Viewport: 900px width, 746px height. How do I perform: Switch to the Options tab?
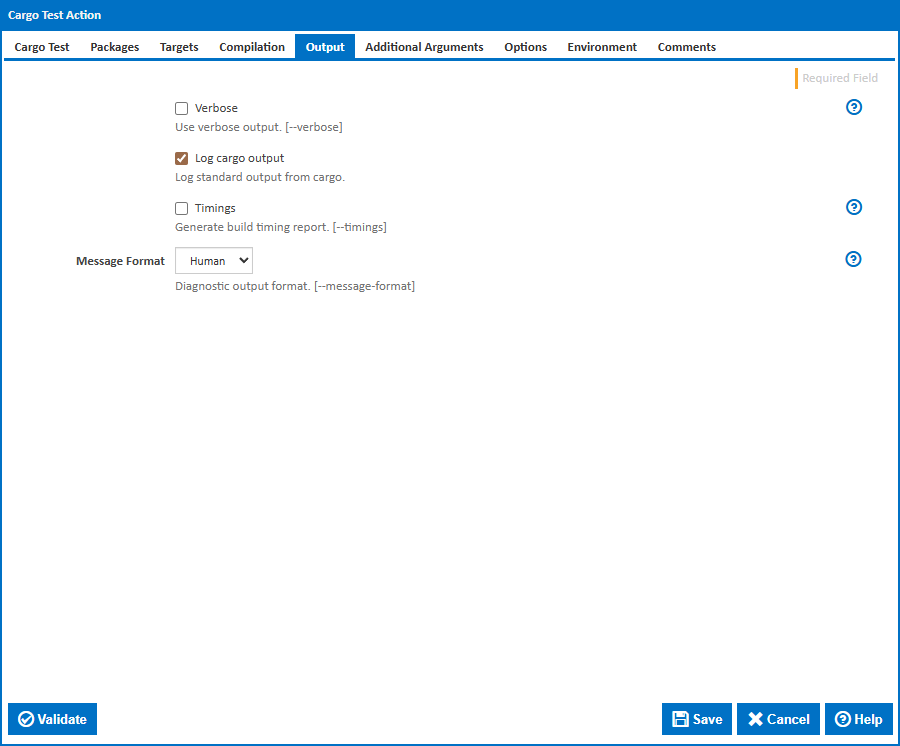coord(525,47)
